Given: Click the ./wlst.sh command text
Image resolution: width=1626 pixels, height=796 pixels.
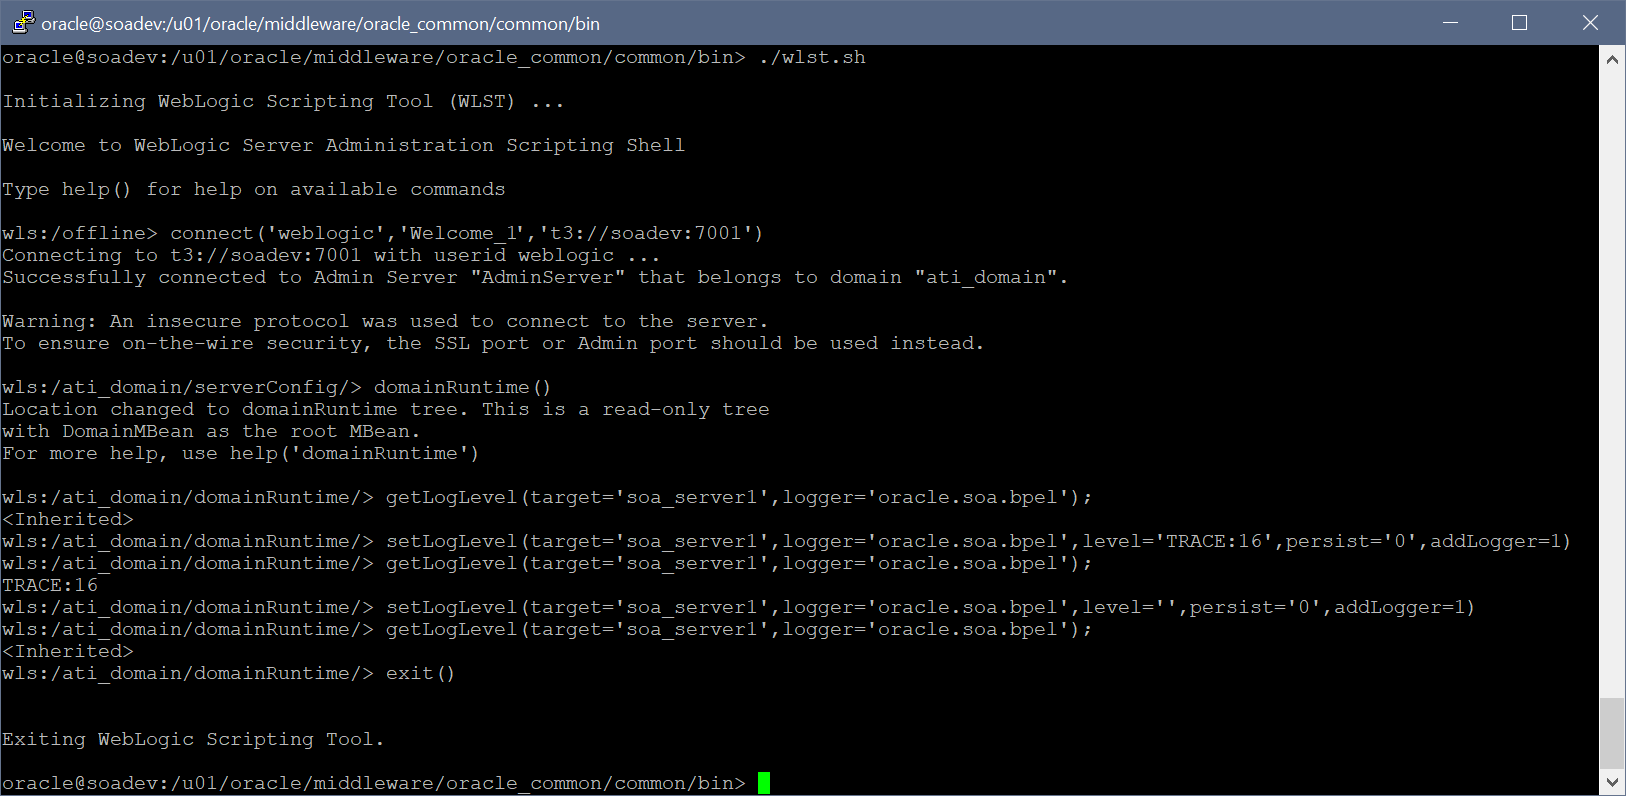Looking at the screenshot, I should click(x=812, y=58).
